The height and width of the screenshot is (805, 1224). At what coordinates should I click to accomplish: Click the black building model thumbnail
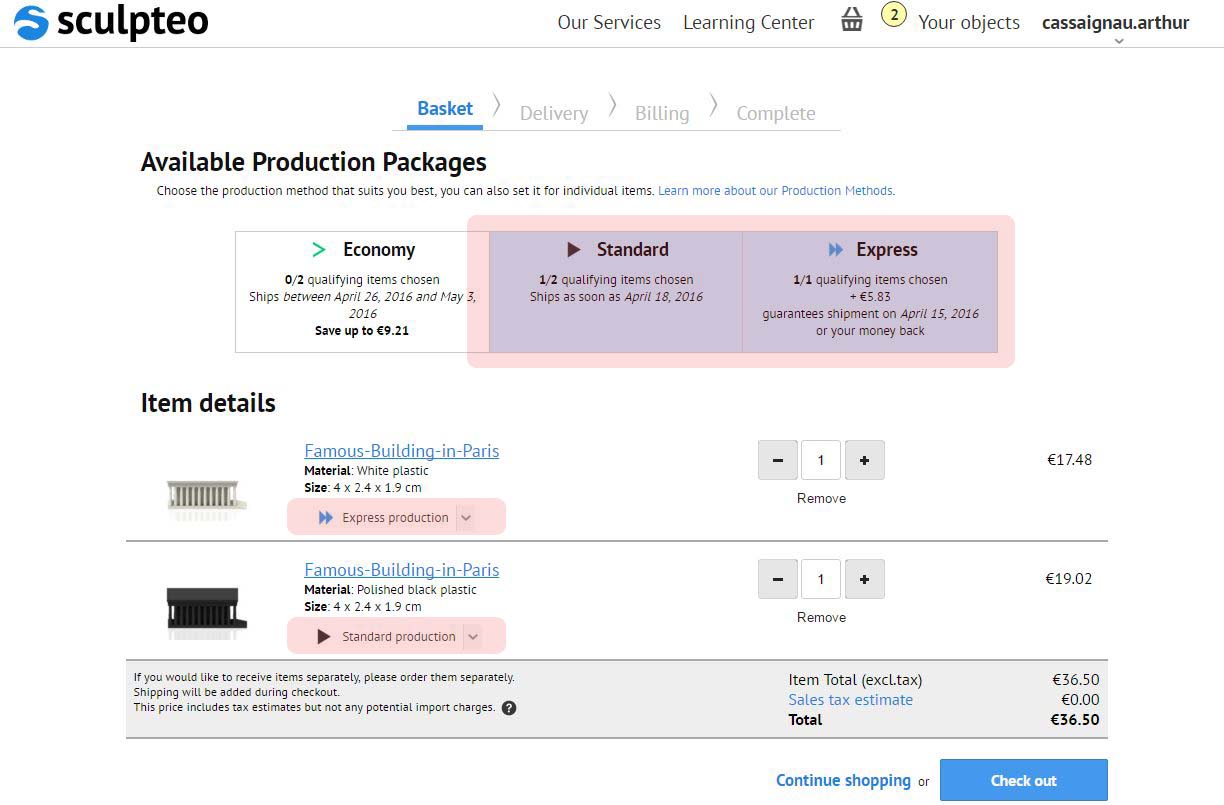[x=206, y=612]
